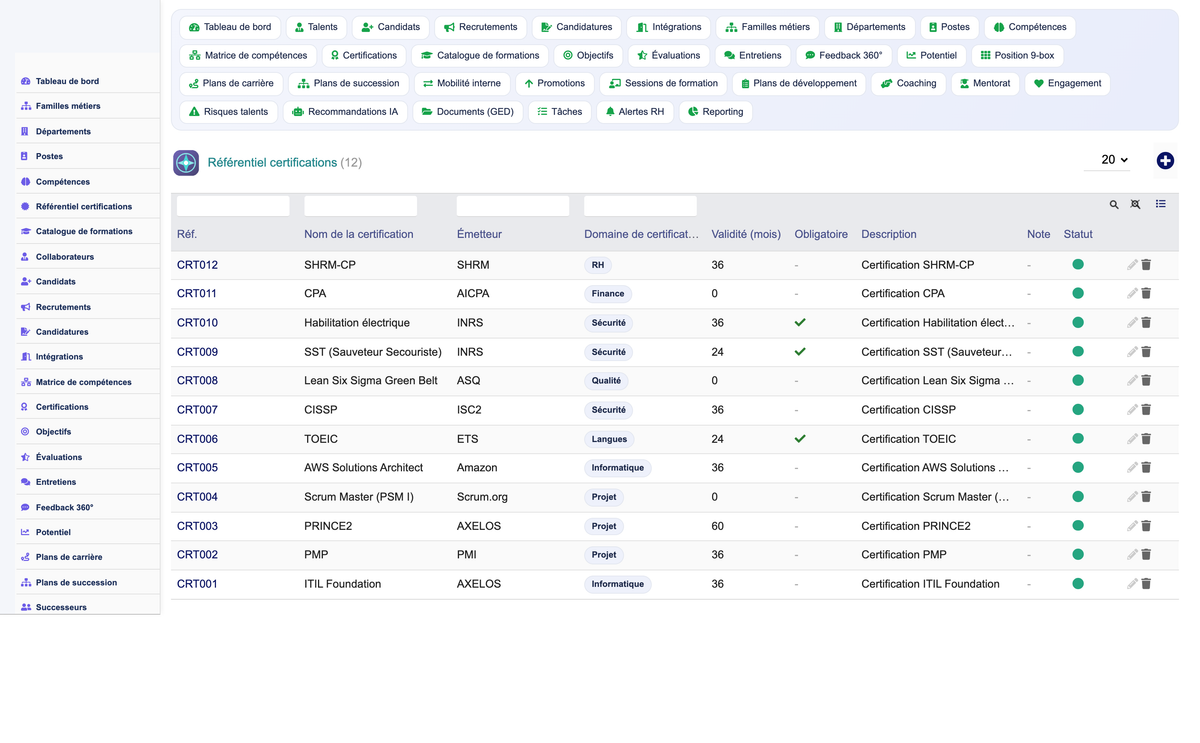This screenshot has height=743, width=1200.
Task: Delete the PRINCE2 row via trash icon
Action: coord(1146,526)
